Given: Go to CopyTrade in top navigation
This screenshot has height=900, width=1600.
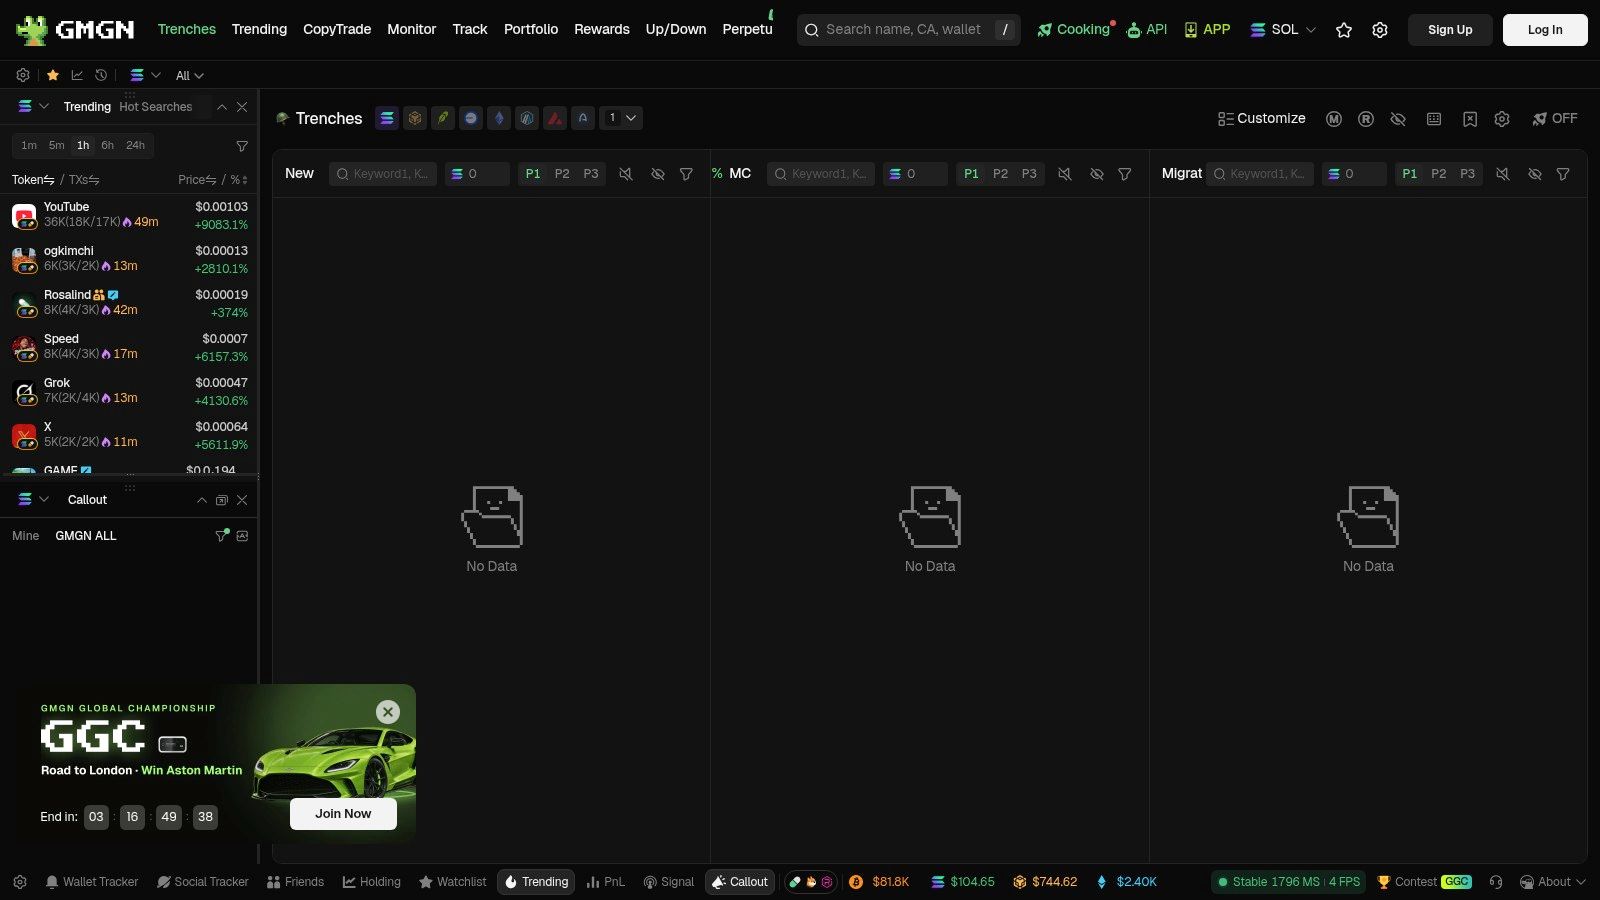Looking at the screenshot, I should click(x=337, y=30).
